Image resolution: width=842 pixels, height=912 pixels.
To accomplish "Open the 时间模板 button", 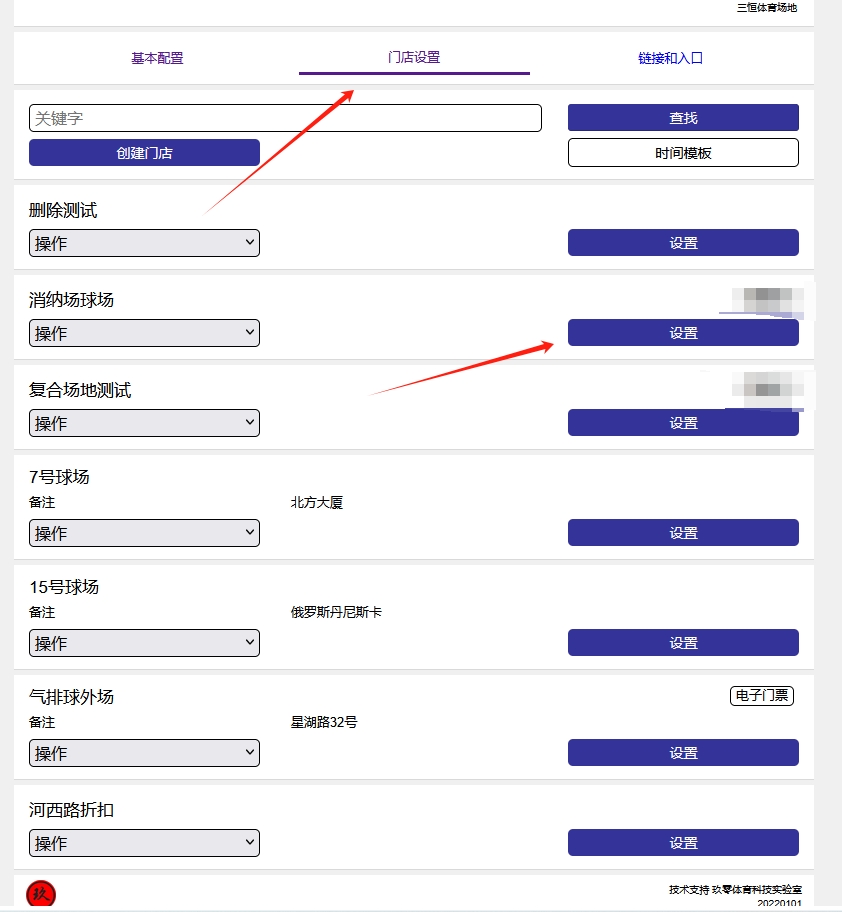I will click(x=683, y=153).
